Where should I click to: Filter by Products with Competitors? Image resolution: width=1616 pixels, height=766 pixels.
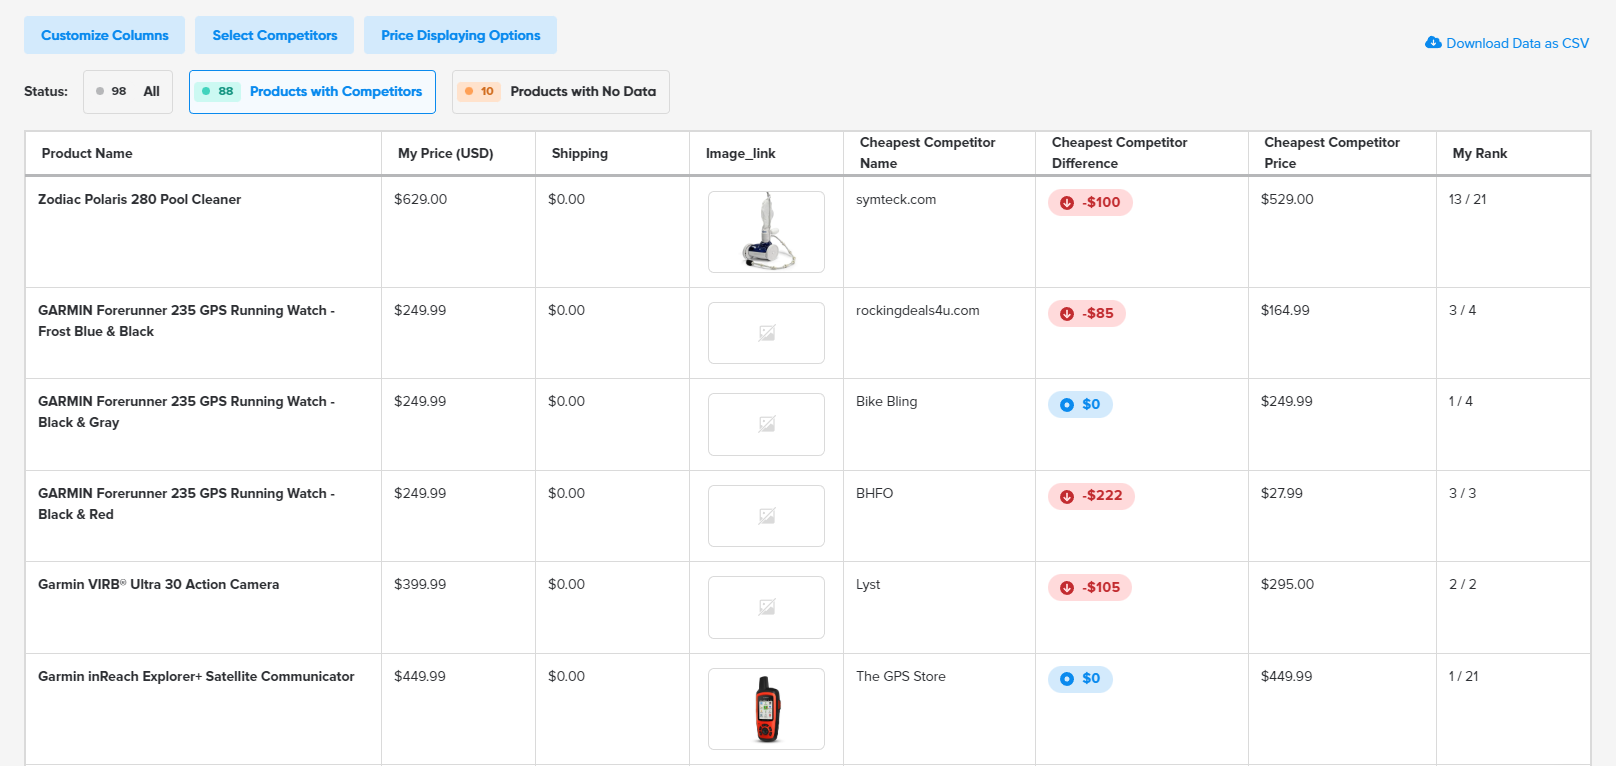312,92
